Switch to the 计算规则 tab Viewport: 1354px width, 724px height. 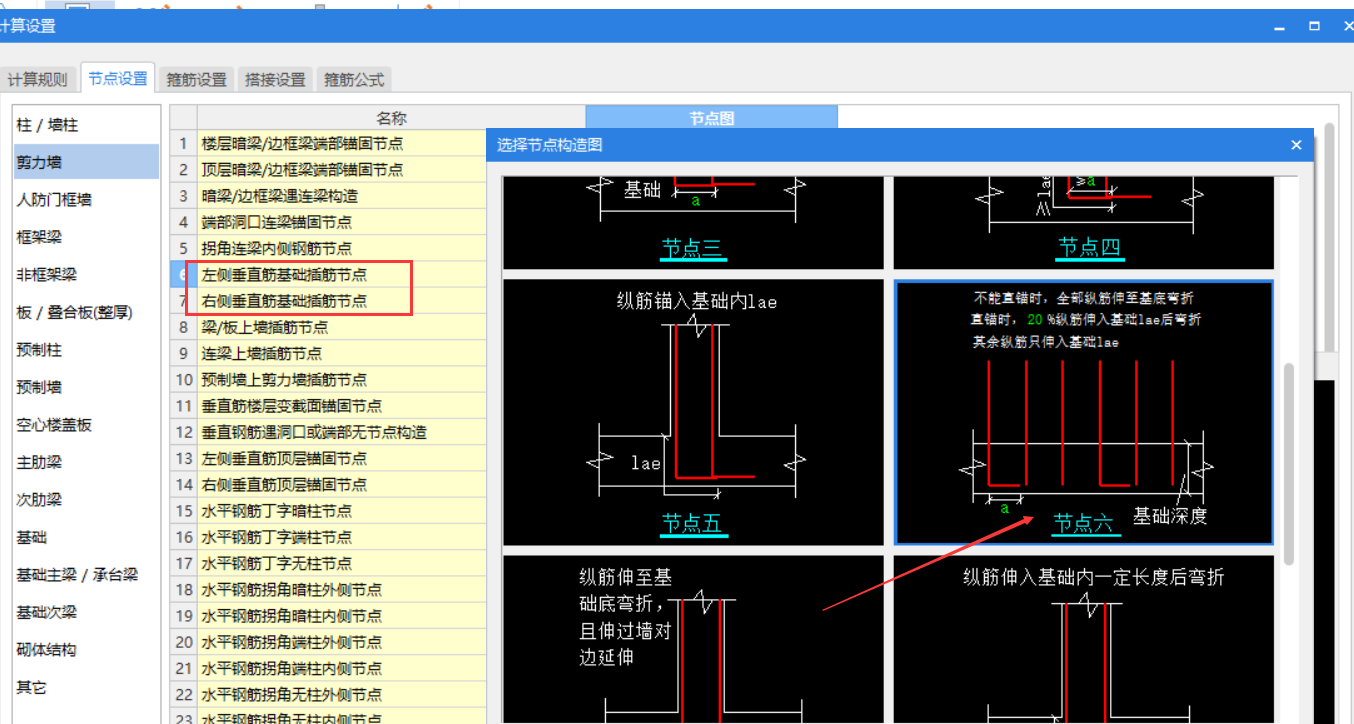pyautogui.click(x=38, y=79)
